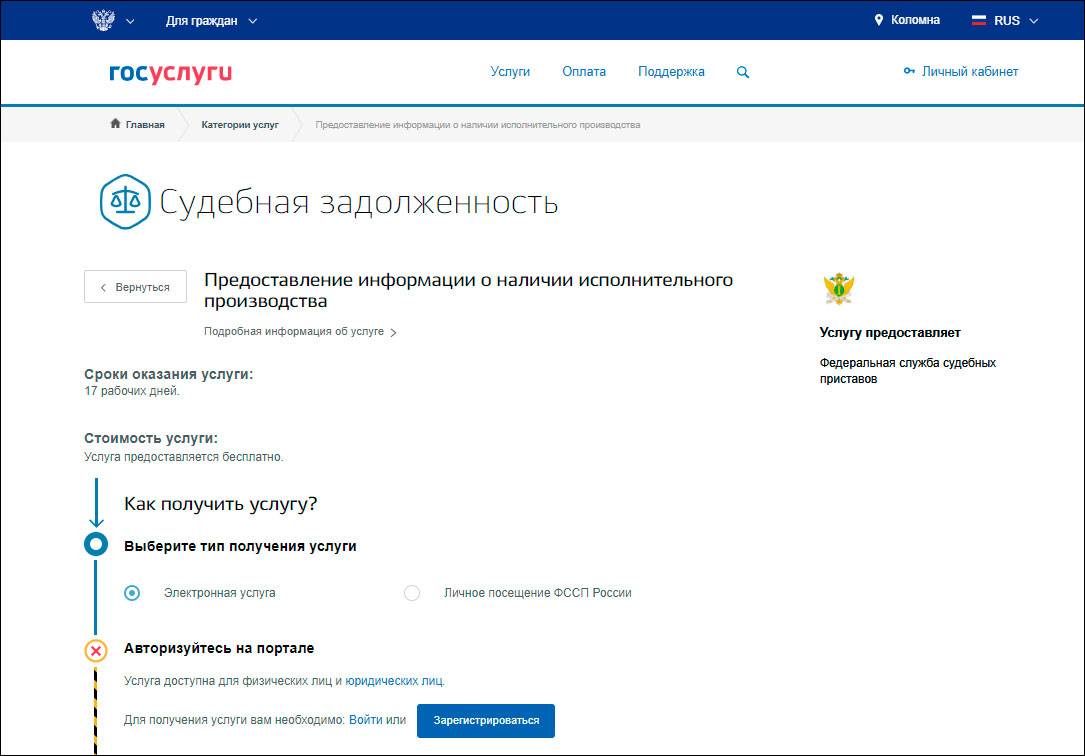The image size is (1085, 756).
Task: Click the scales icon beside Судебная задолженность
Action: click(125, 201)
